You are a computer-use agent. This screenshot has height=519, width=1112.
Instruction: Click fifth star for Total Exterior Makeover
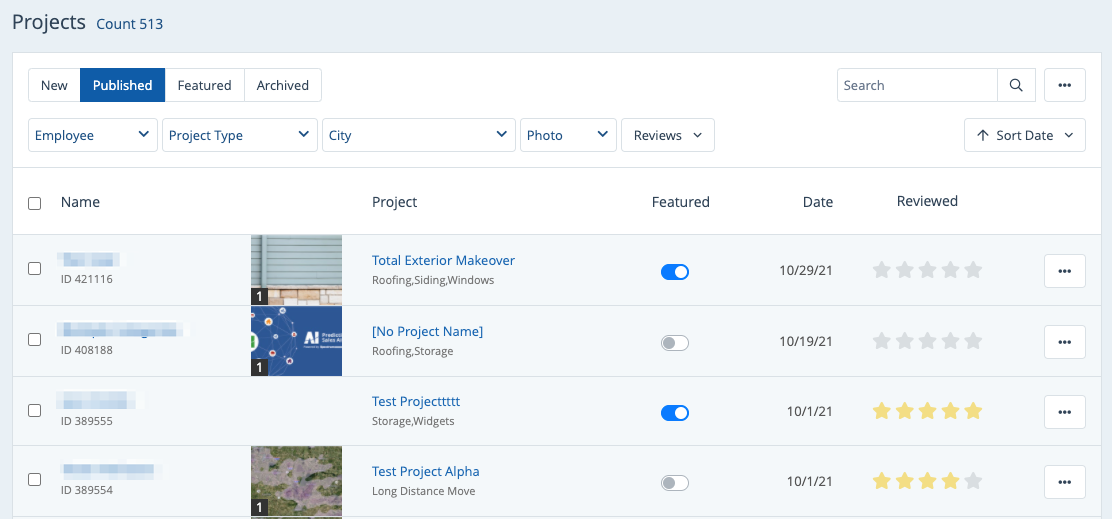(973, 270)
